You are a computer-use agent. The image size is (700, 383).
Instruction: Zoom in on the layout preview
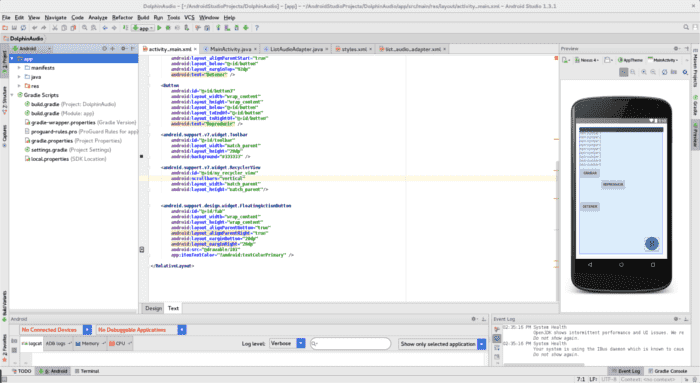click(x=644, y=72)
